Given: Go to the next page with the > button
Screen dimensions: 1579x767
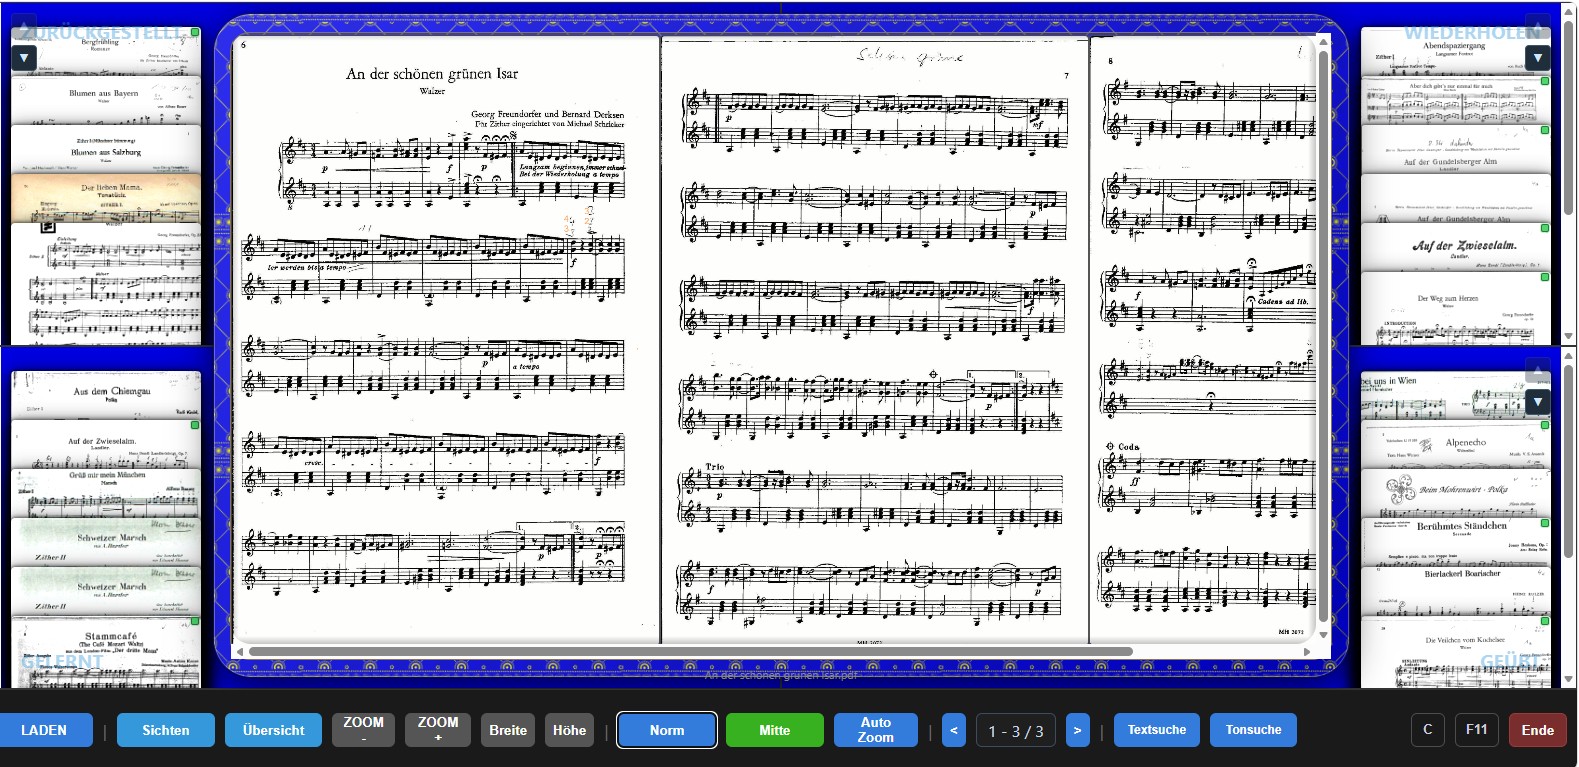Looking at the screenshot, I should click(1077, 730).
